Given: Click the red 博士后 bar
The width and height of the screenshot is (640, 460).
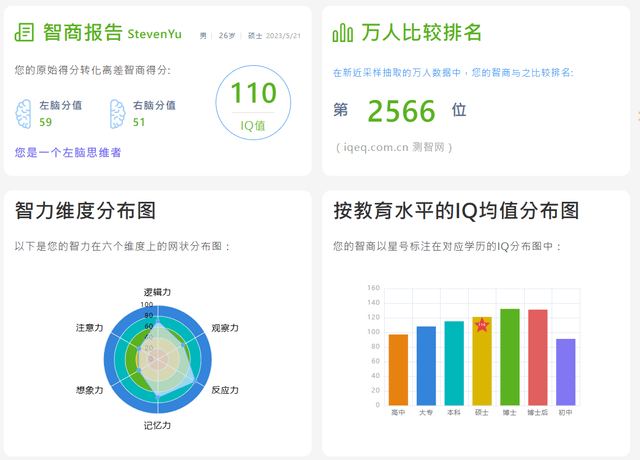Looking at the screenshot, I should click(x=538, y=358).
